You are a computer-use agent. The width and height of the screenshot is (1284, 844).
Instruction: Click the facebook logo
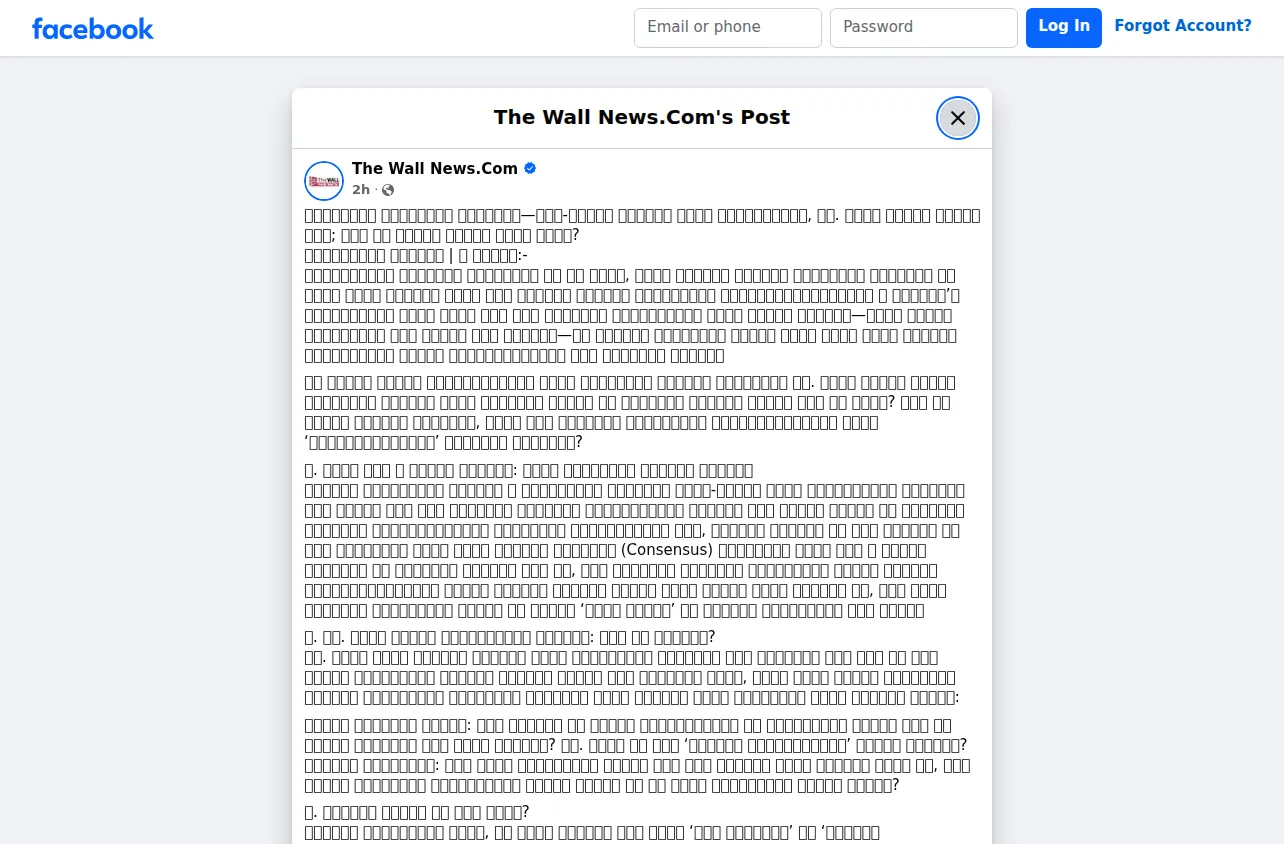click(92, 28)
